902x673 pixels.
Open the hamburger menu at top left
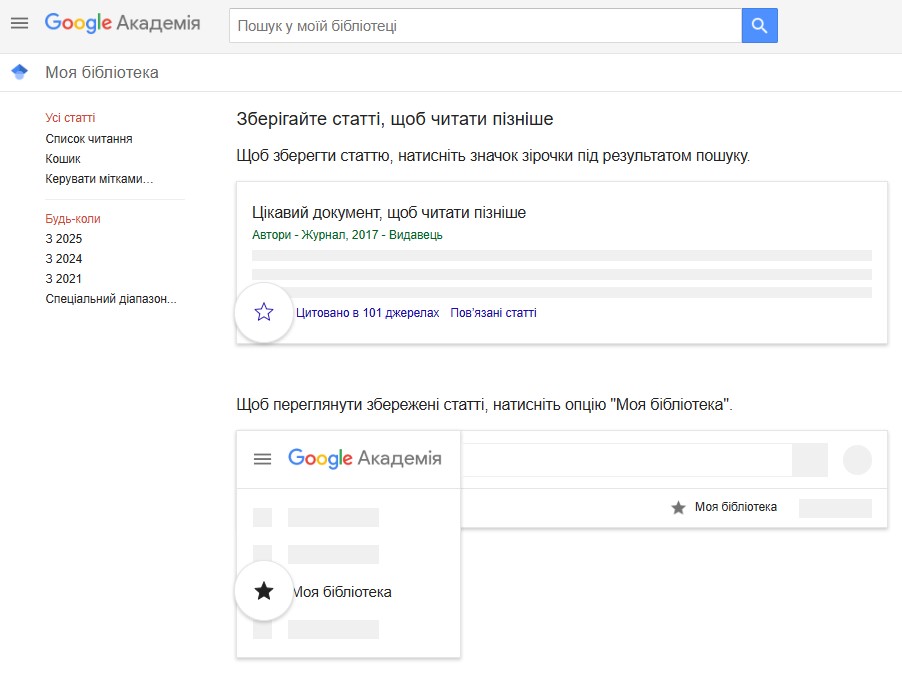point(20,24)
